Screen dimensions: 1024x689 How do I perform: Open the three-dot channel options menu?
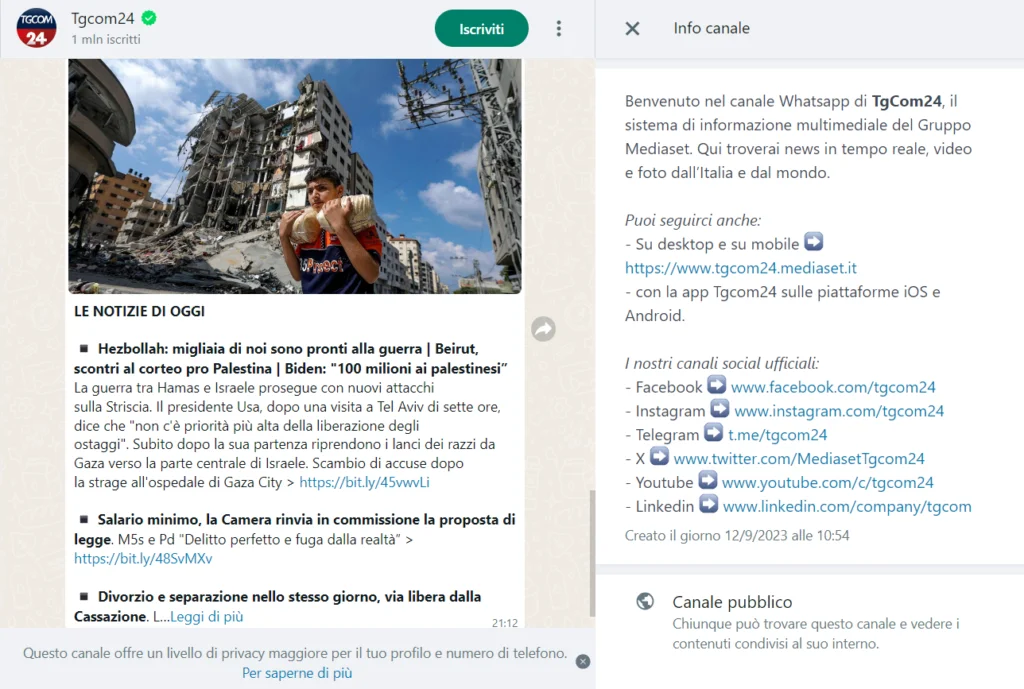pos(558,29)
